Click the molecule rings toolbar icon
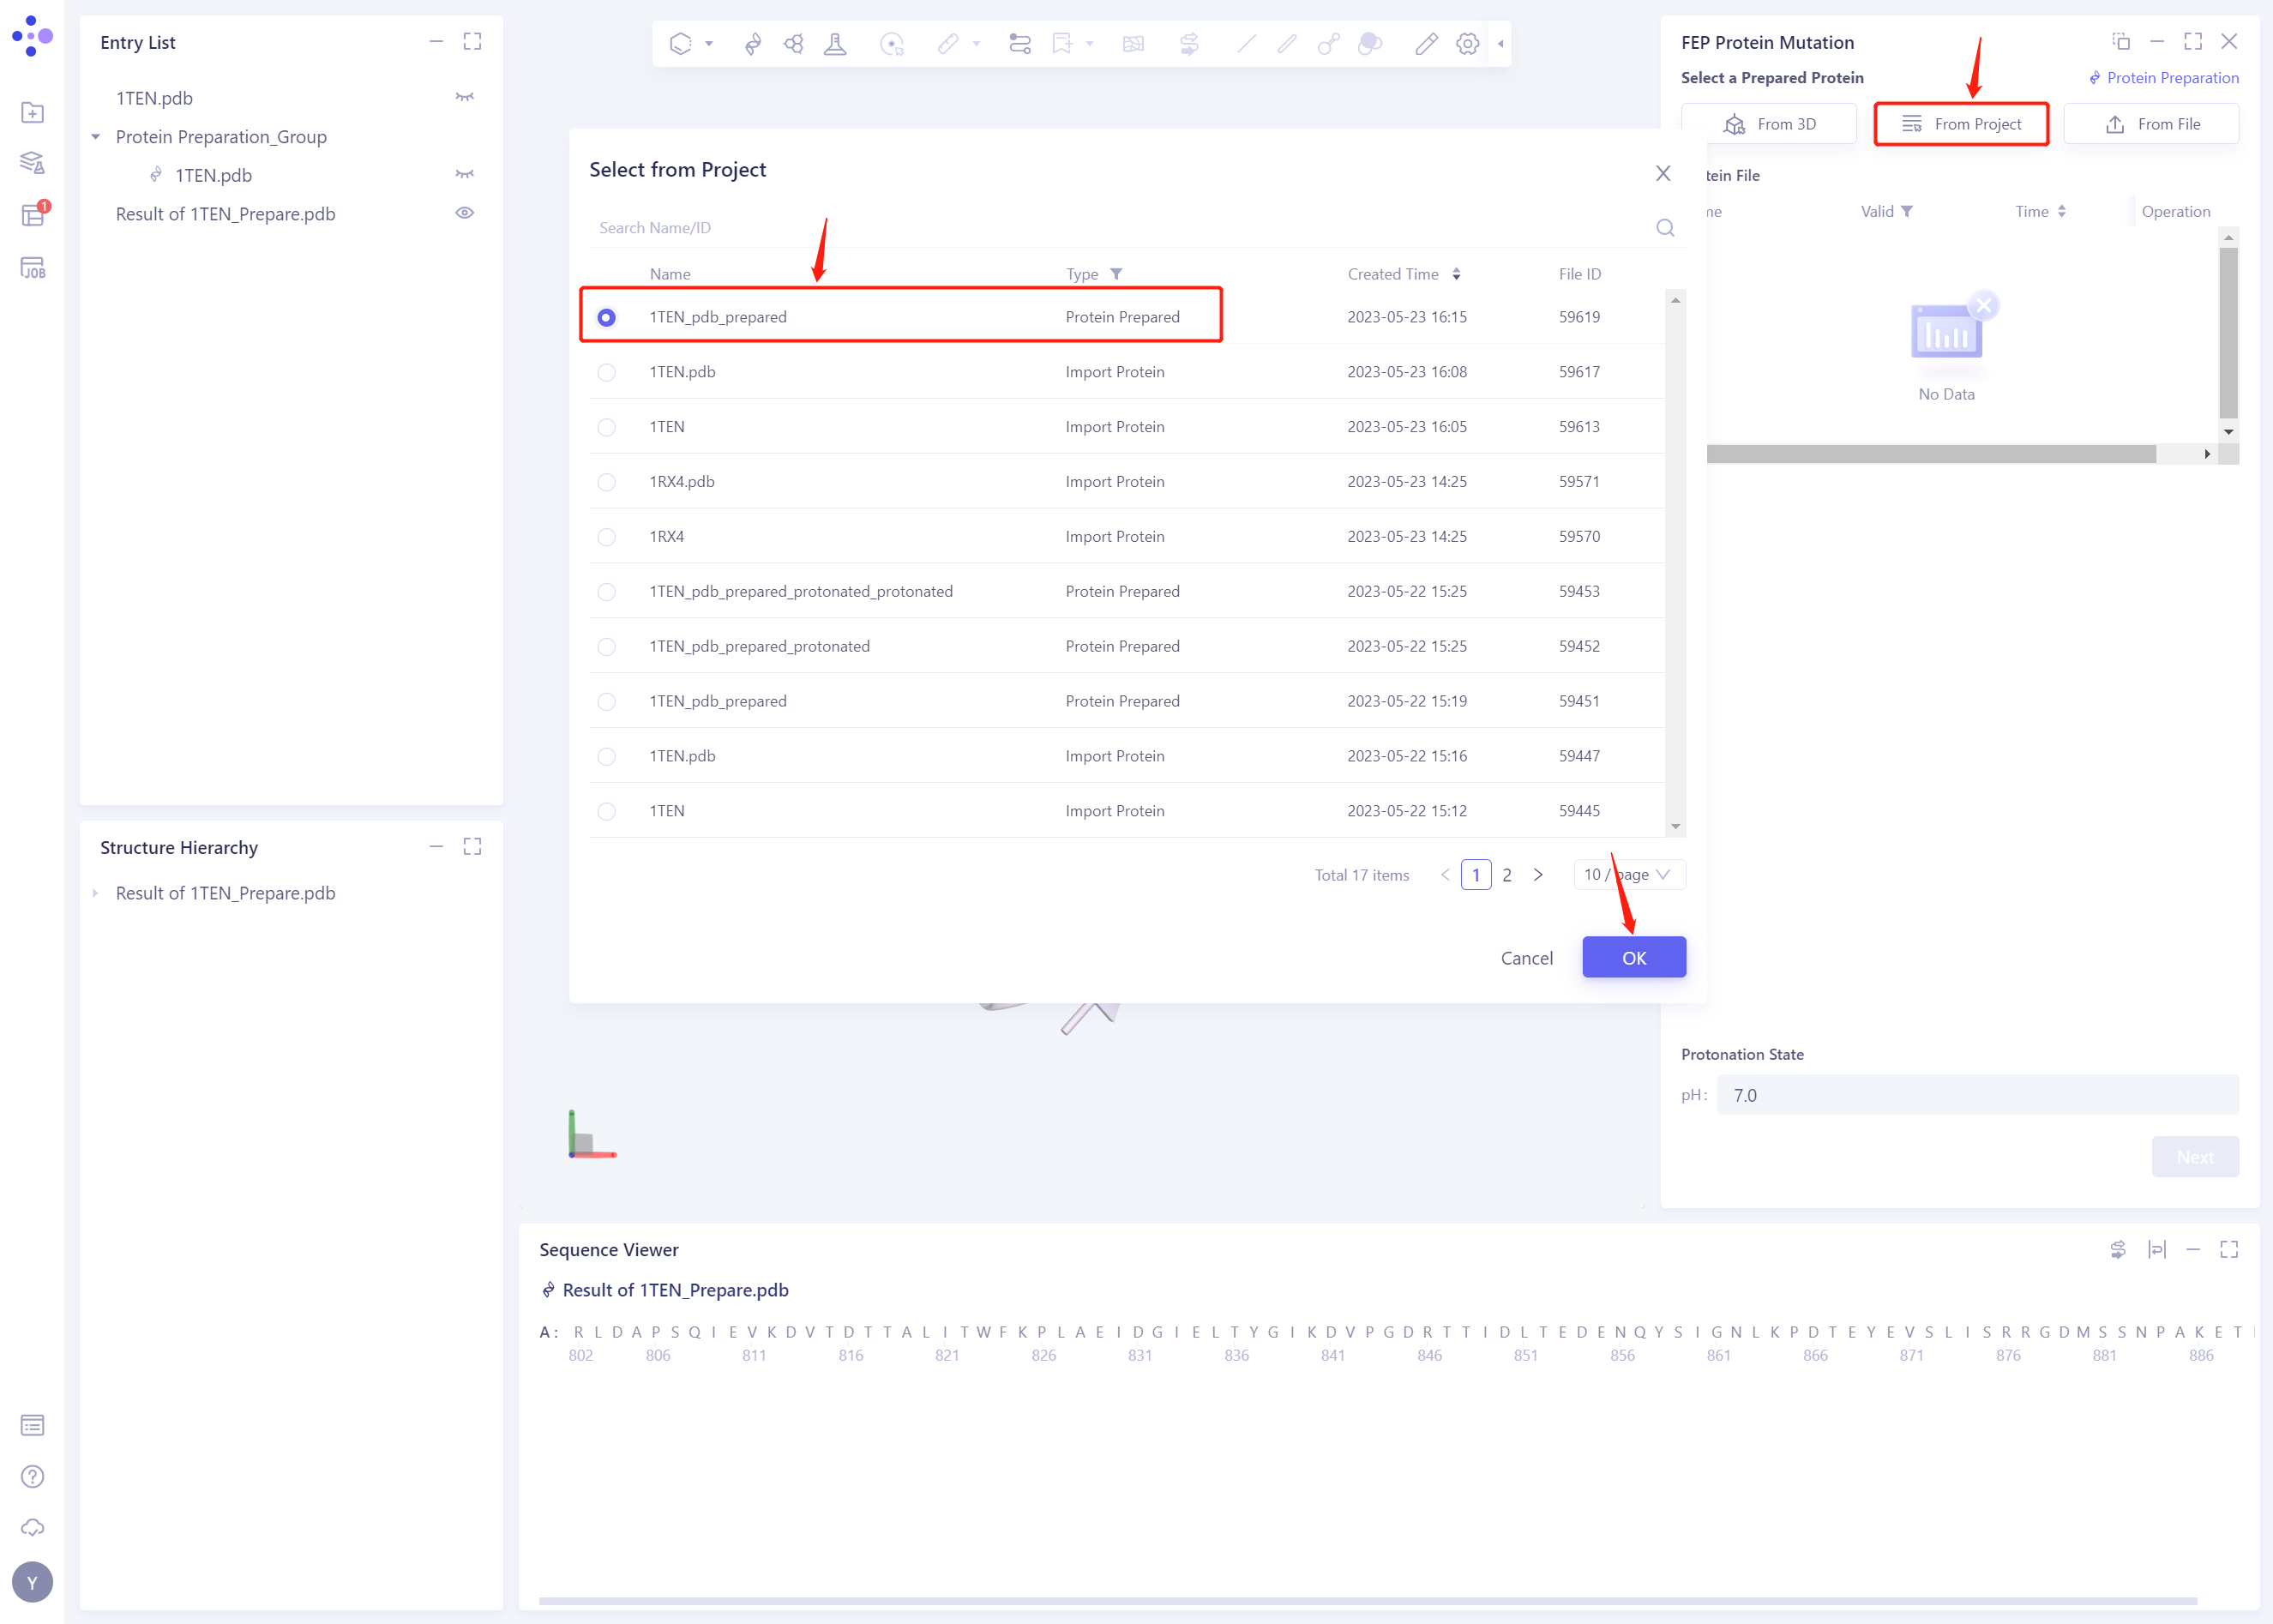 (x=794, y=43)
